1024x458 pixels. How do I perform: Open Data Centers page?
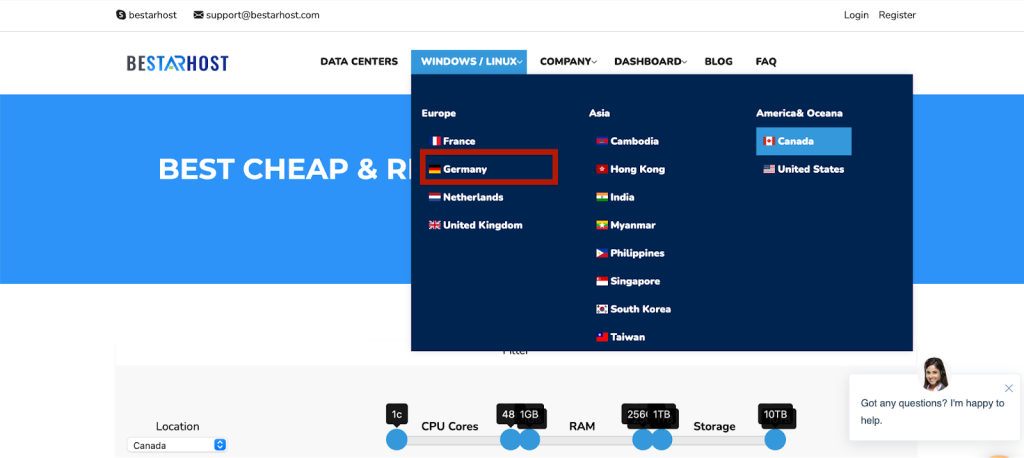(x=359, y=62)
